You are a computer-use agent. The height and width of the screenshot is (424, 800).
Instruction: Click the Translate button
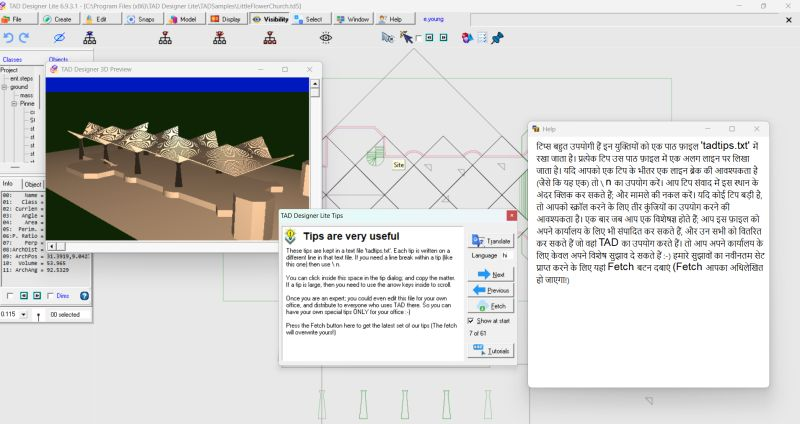pos(491,241)
